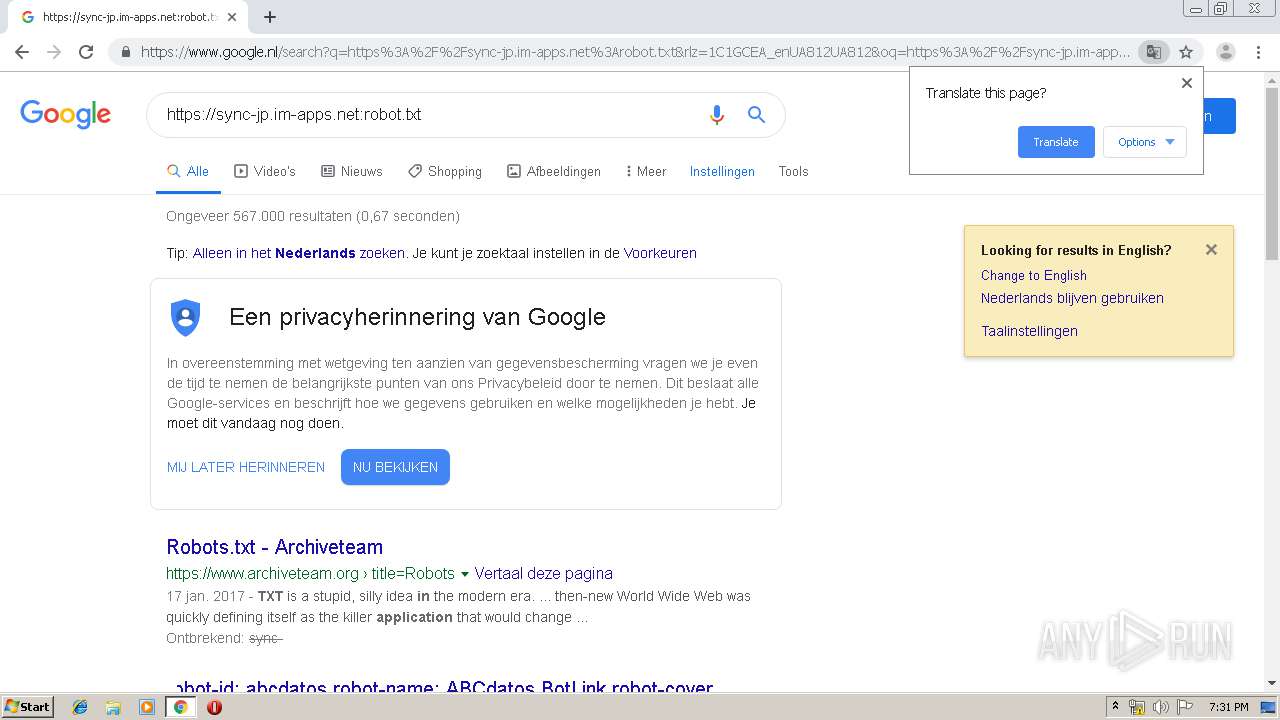Screen dimensions: 1280x720
Task: Expand the Meer menu
Action: 646,171
